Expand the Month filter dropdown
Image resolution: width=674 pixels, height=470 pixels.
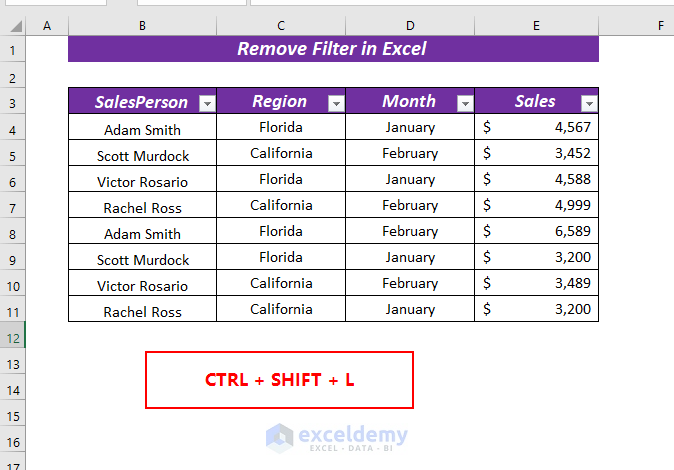[464, 103]
